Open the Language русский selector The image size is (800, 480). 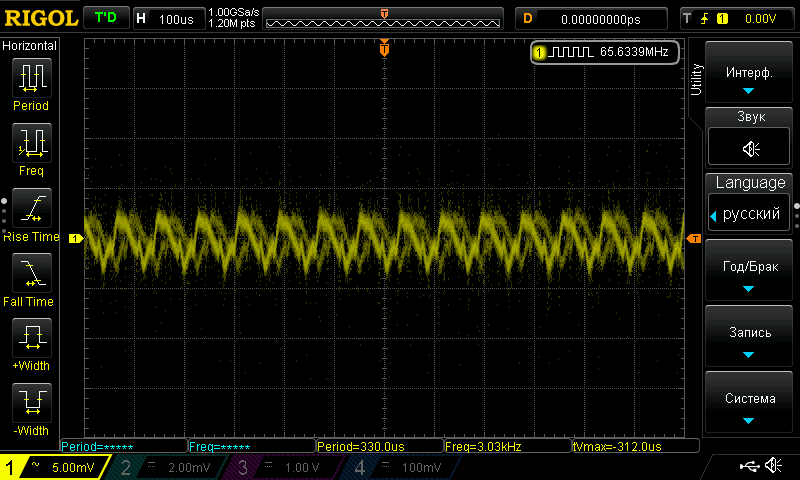tap(749, 214)
